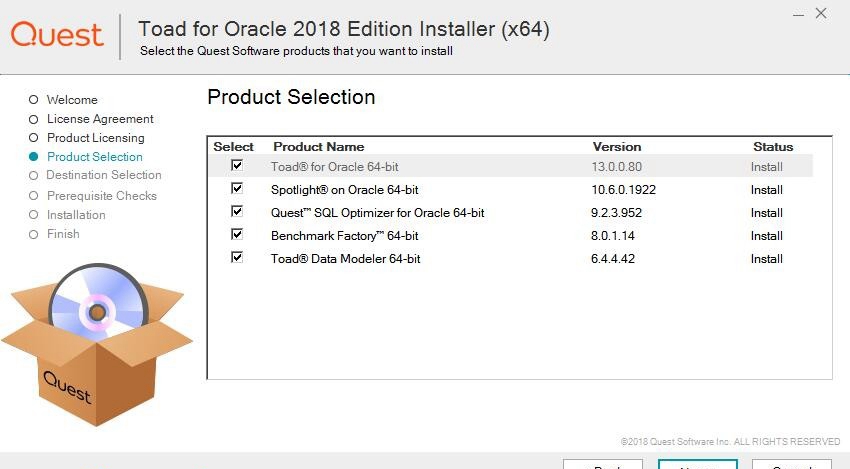This screenshot has width=850, height=469.
Task: Open the License Agreement step
Action: click(100, 119)
